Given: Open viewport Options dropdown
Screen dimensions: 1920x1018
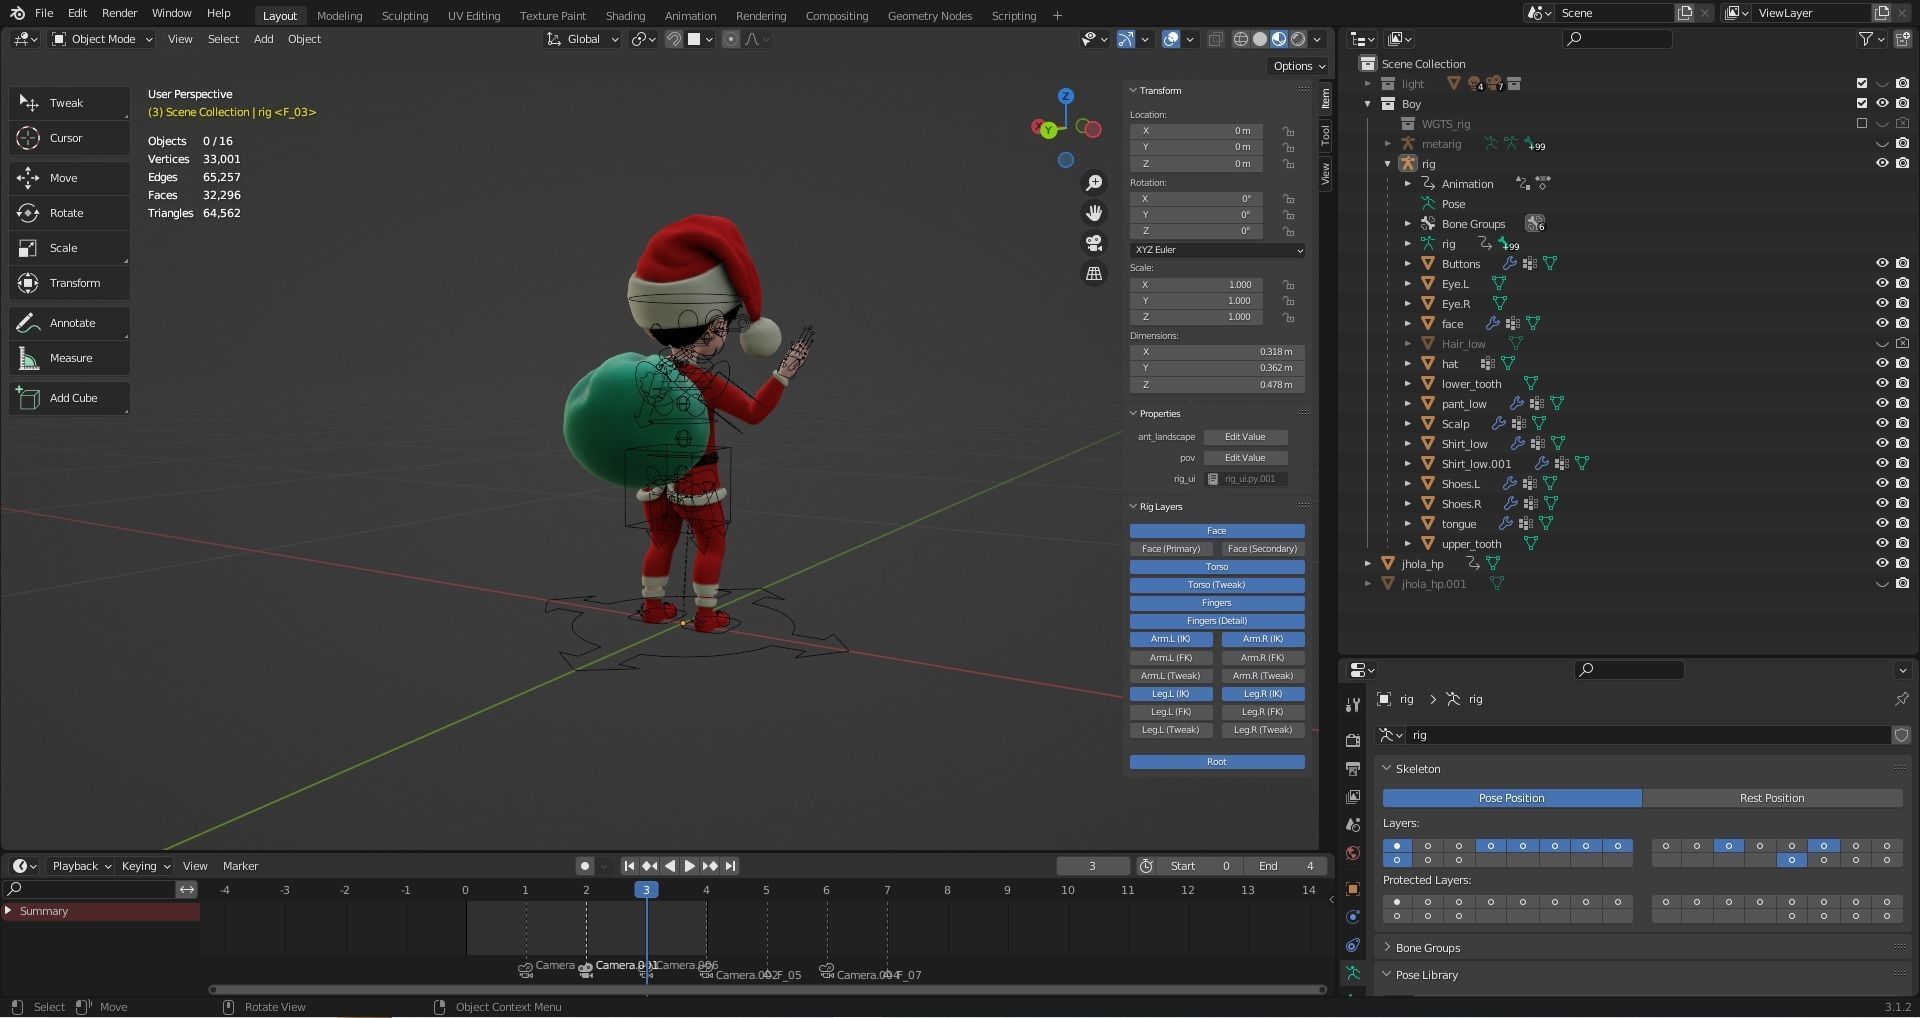Looking at the screenshot, I should point(1298,66).
